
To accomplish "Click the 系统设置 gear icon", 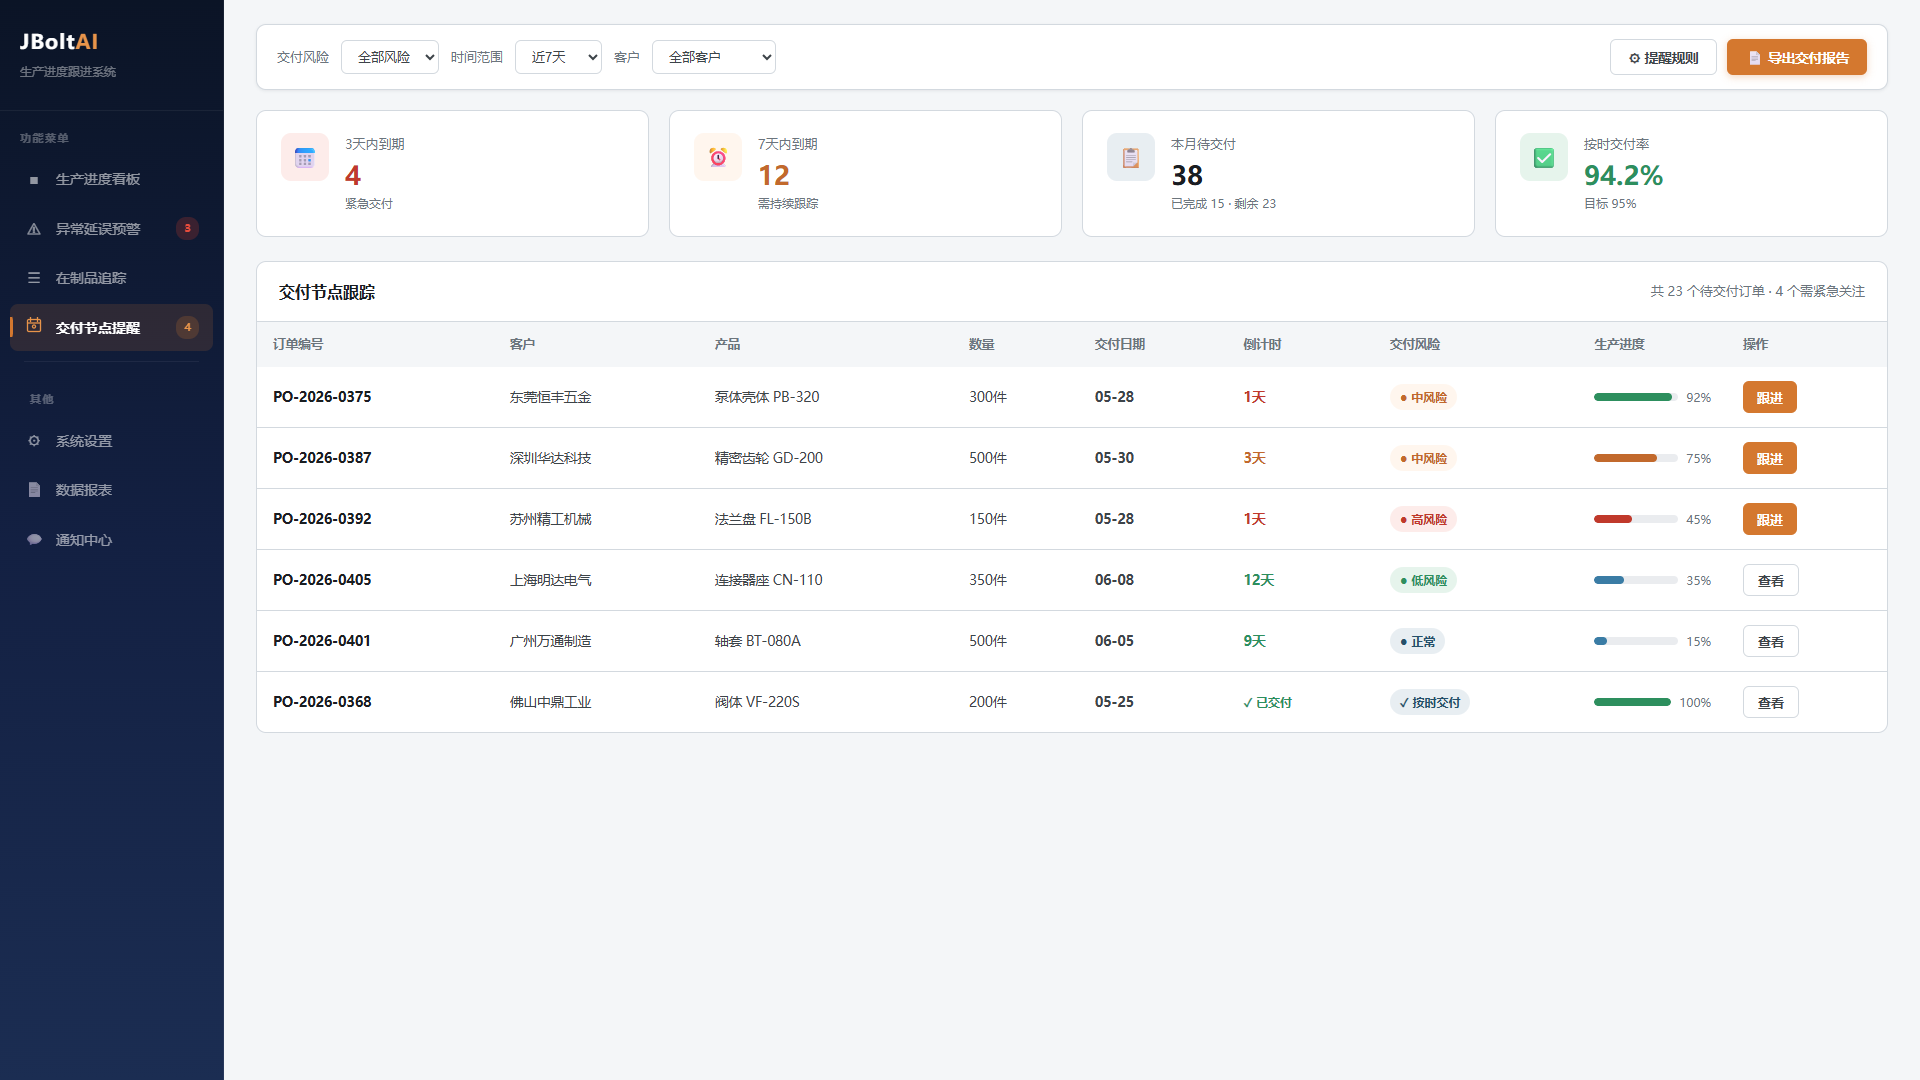I will click(x=34, y=441).
